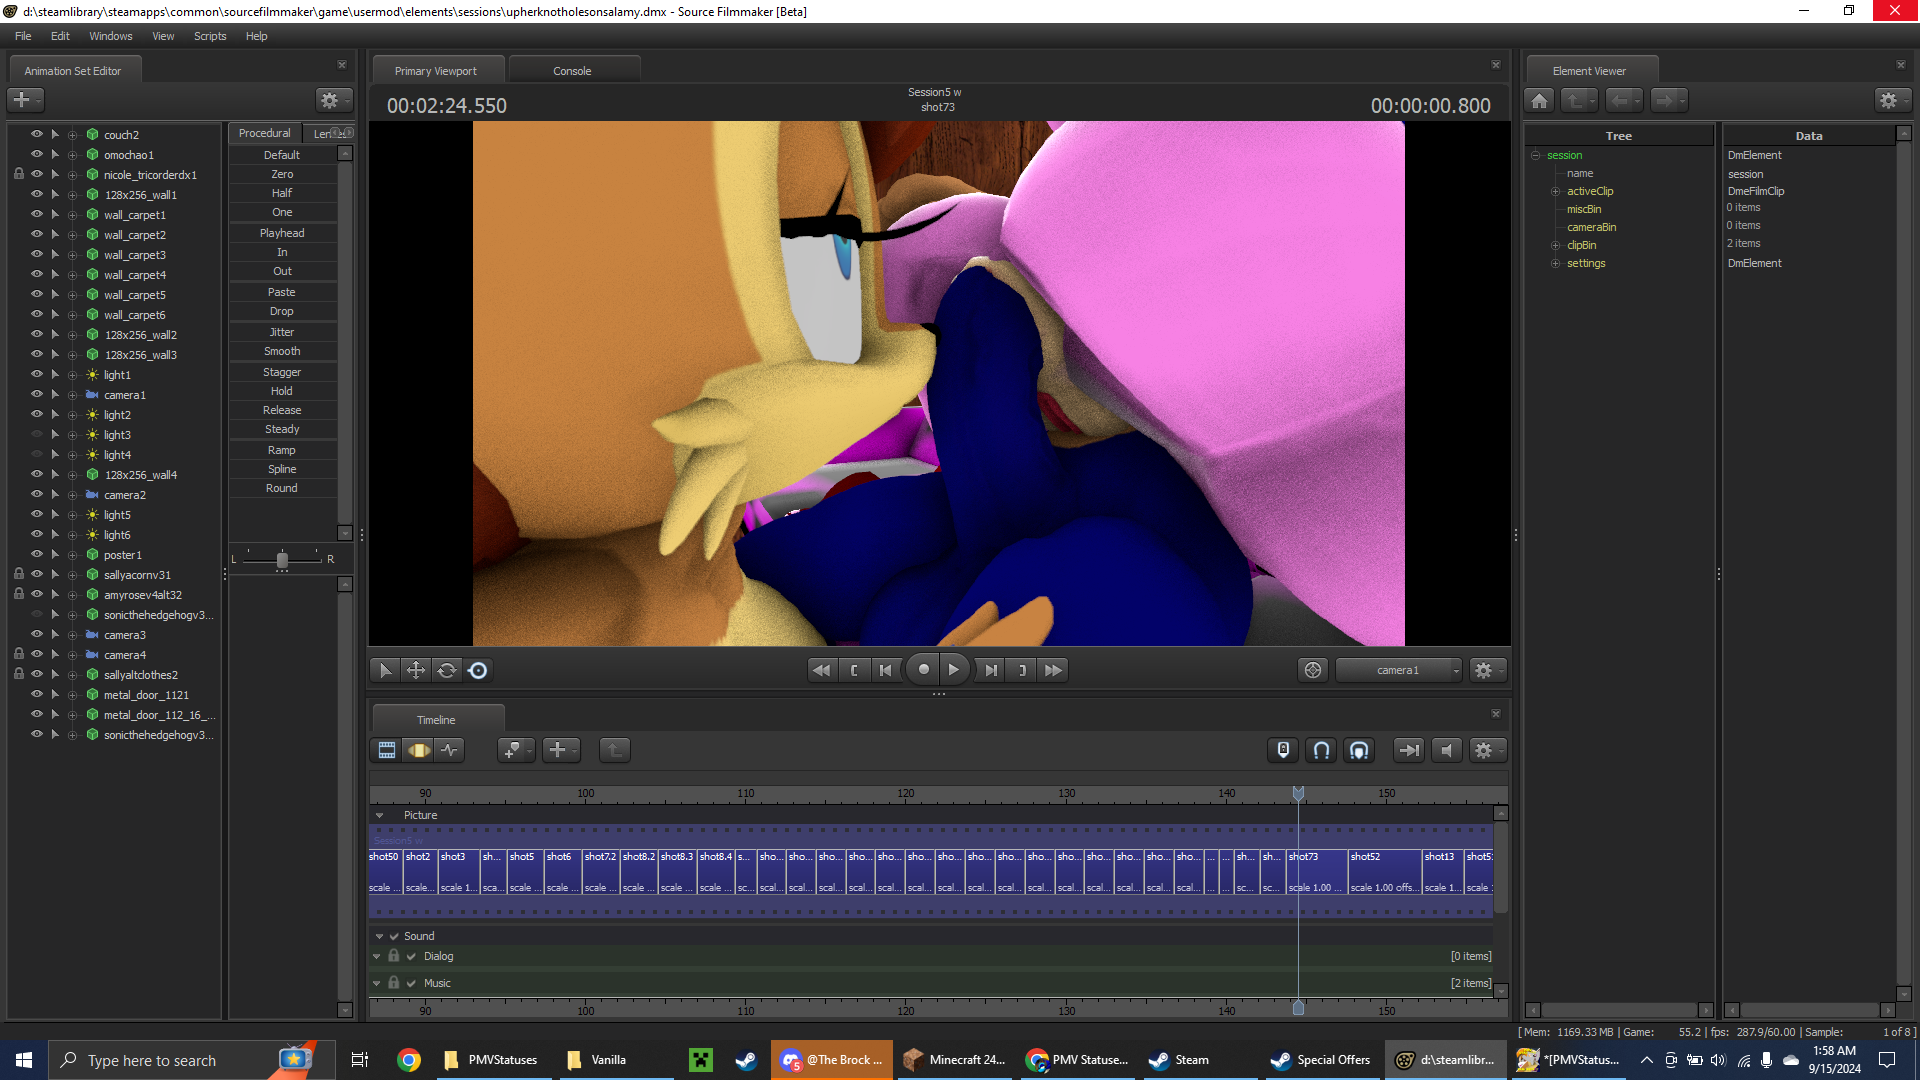1920x1080 pixels.
Task: Hide the wall_carpet3 element
Action: pos(37,254)
